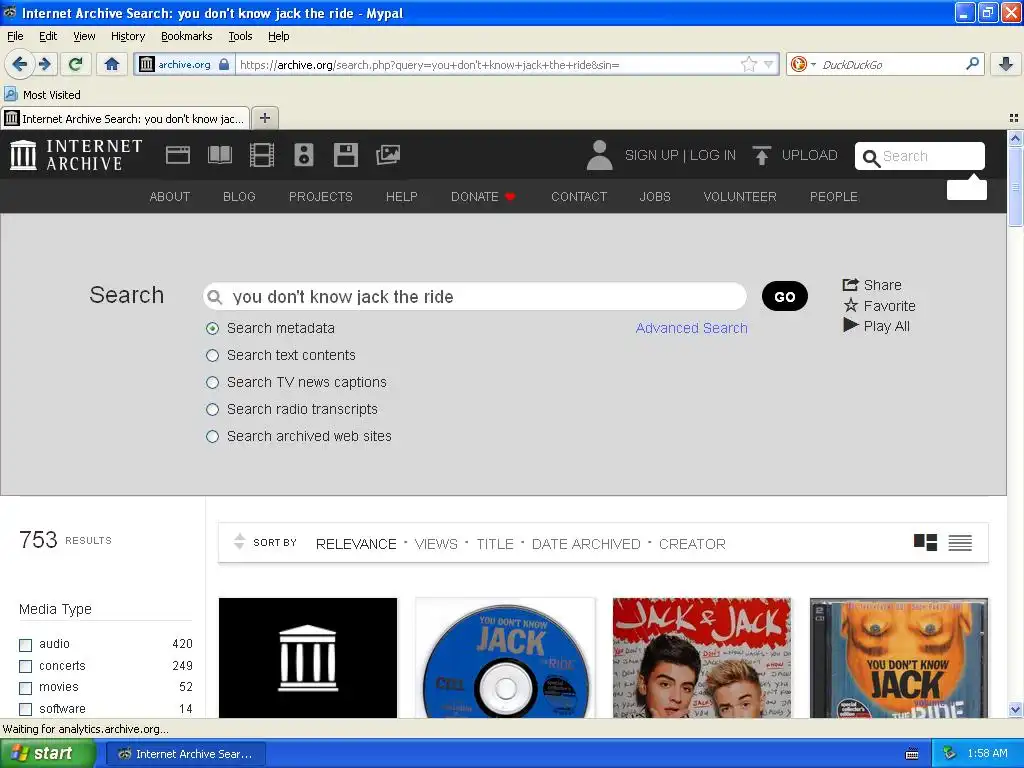Open the Bookmarks menu
Image resolution: width=1024 pixels, height=768 pixels.
(187, 36)
